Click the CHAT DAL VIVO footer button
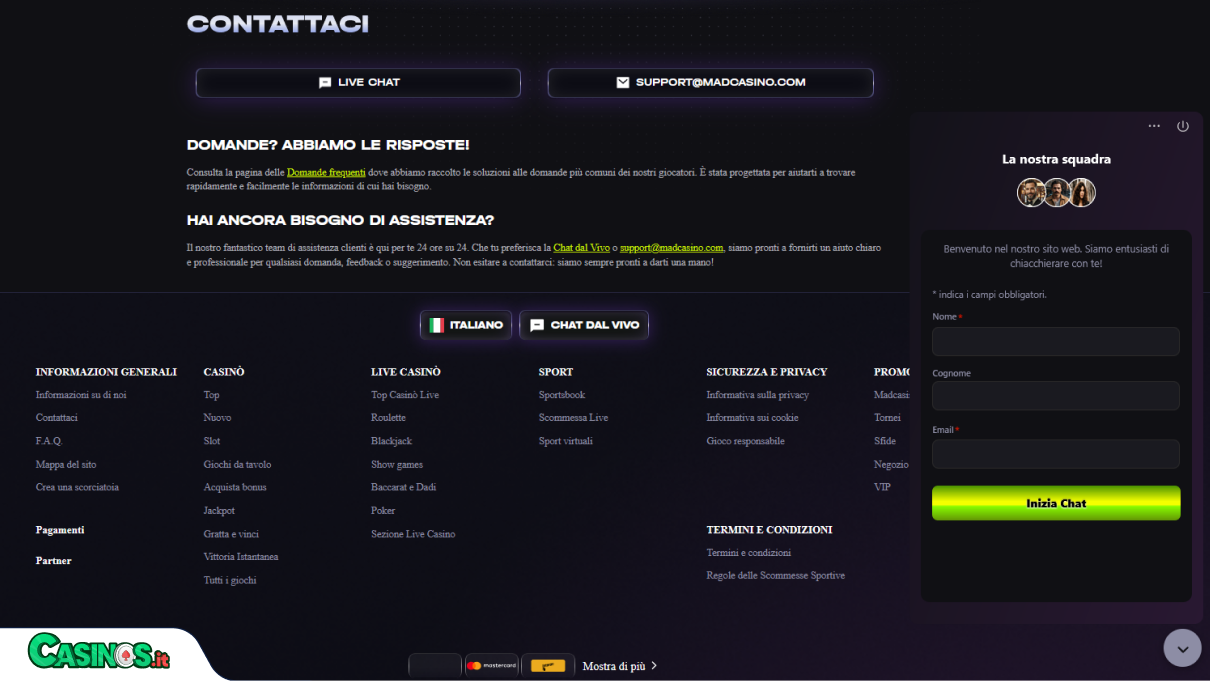Screen dimensions: 1210x681 (584, 325)
